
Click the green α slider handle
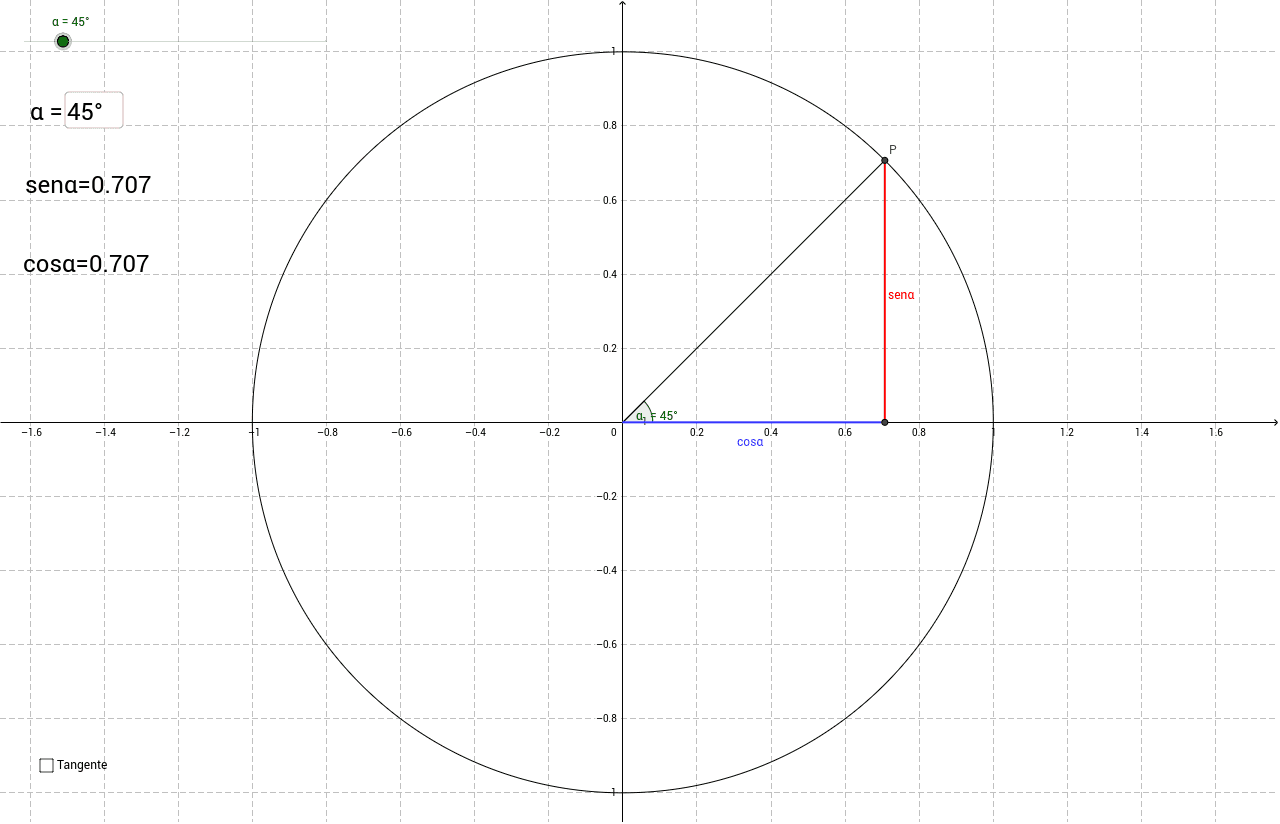(x=63, y=41)
